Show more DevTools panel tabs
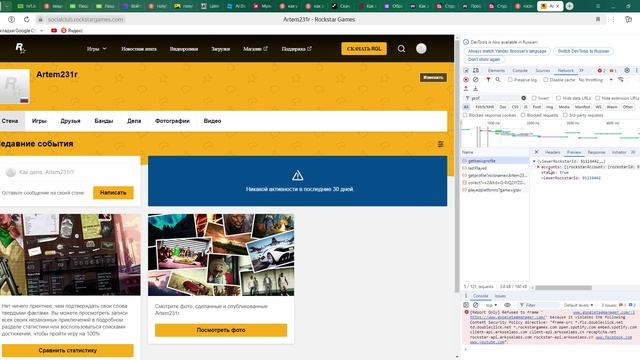640x360 pixels. (x=581, y=71)
